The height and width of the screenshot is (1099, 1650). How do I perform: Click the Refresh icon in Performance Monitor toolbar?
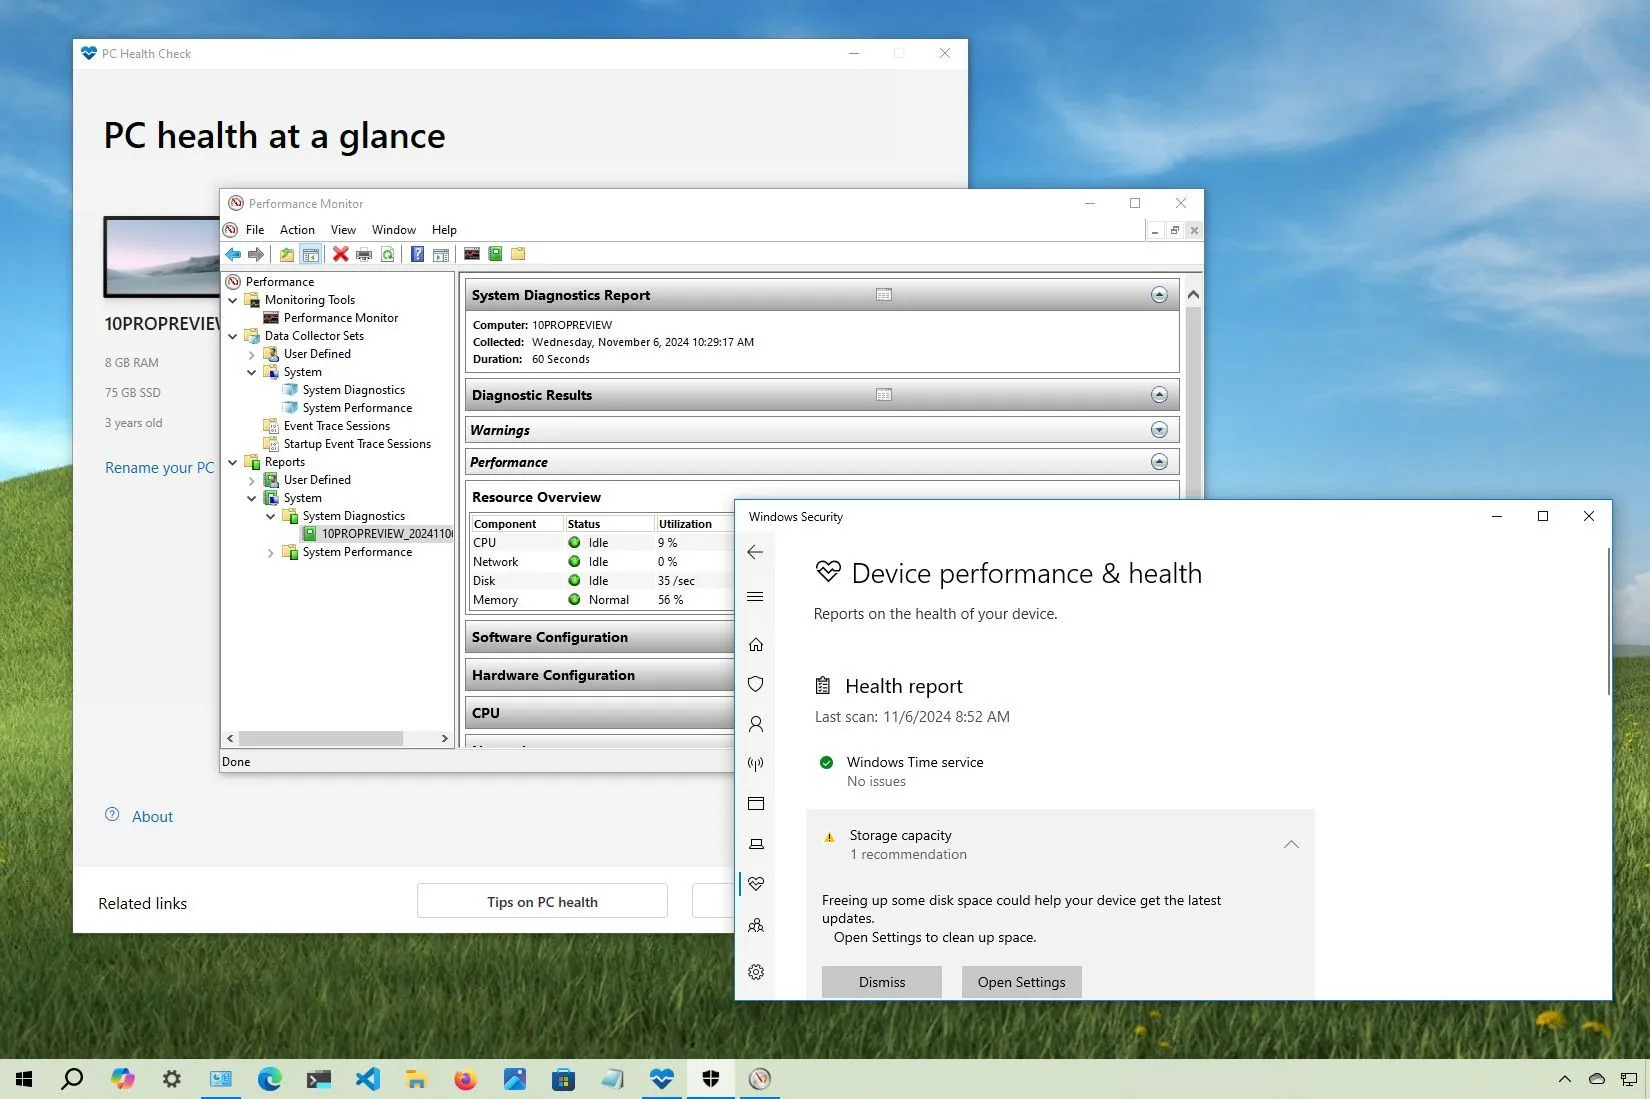pyautogui.click(x=389, y=254)
